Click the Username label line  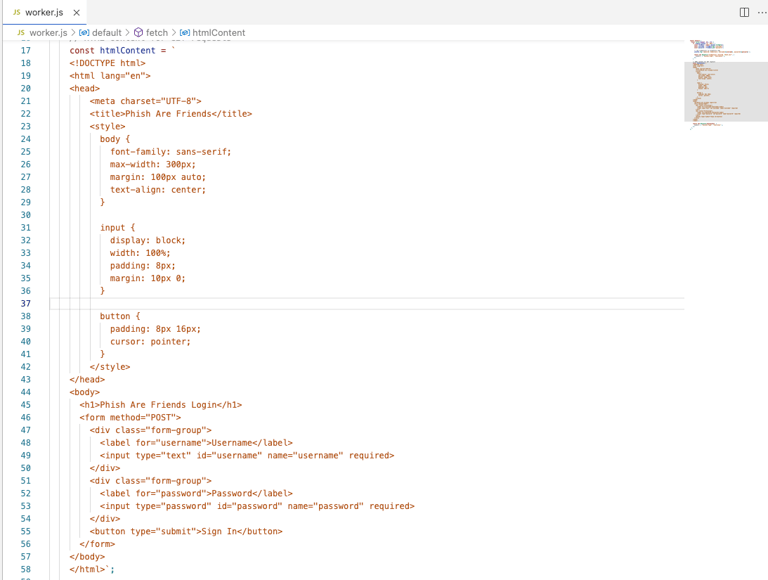pyautogui.click(x=196, y=443)
